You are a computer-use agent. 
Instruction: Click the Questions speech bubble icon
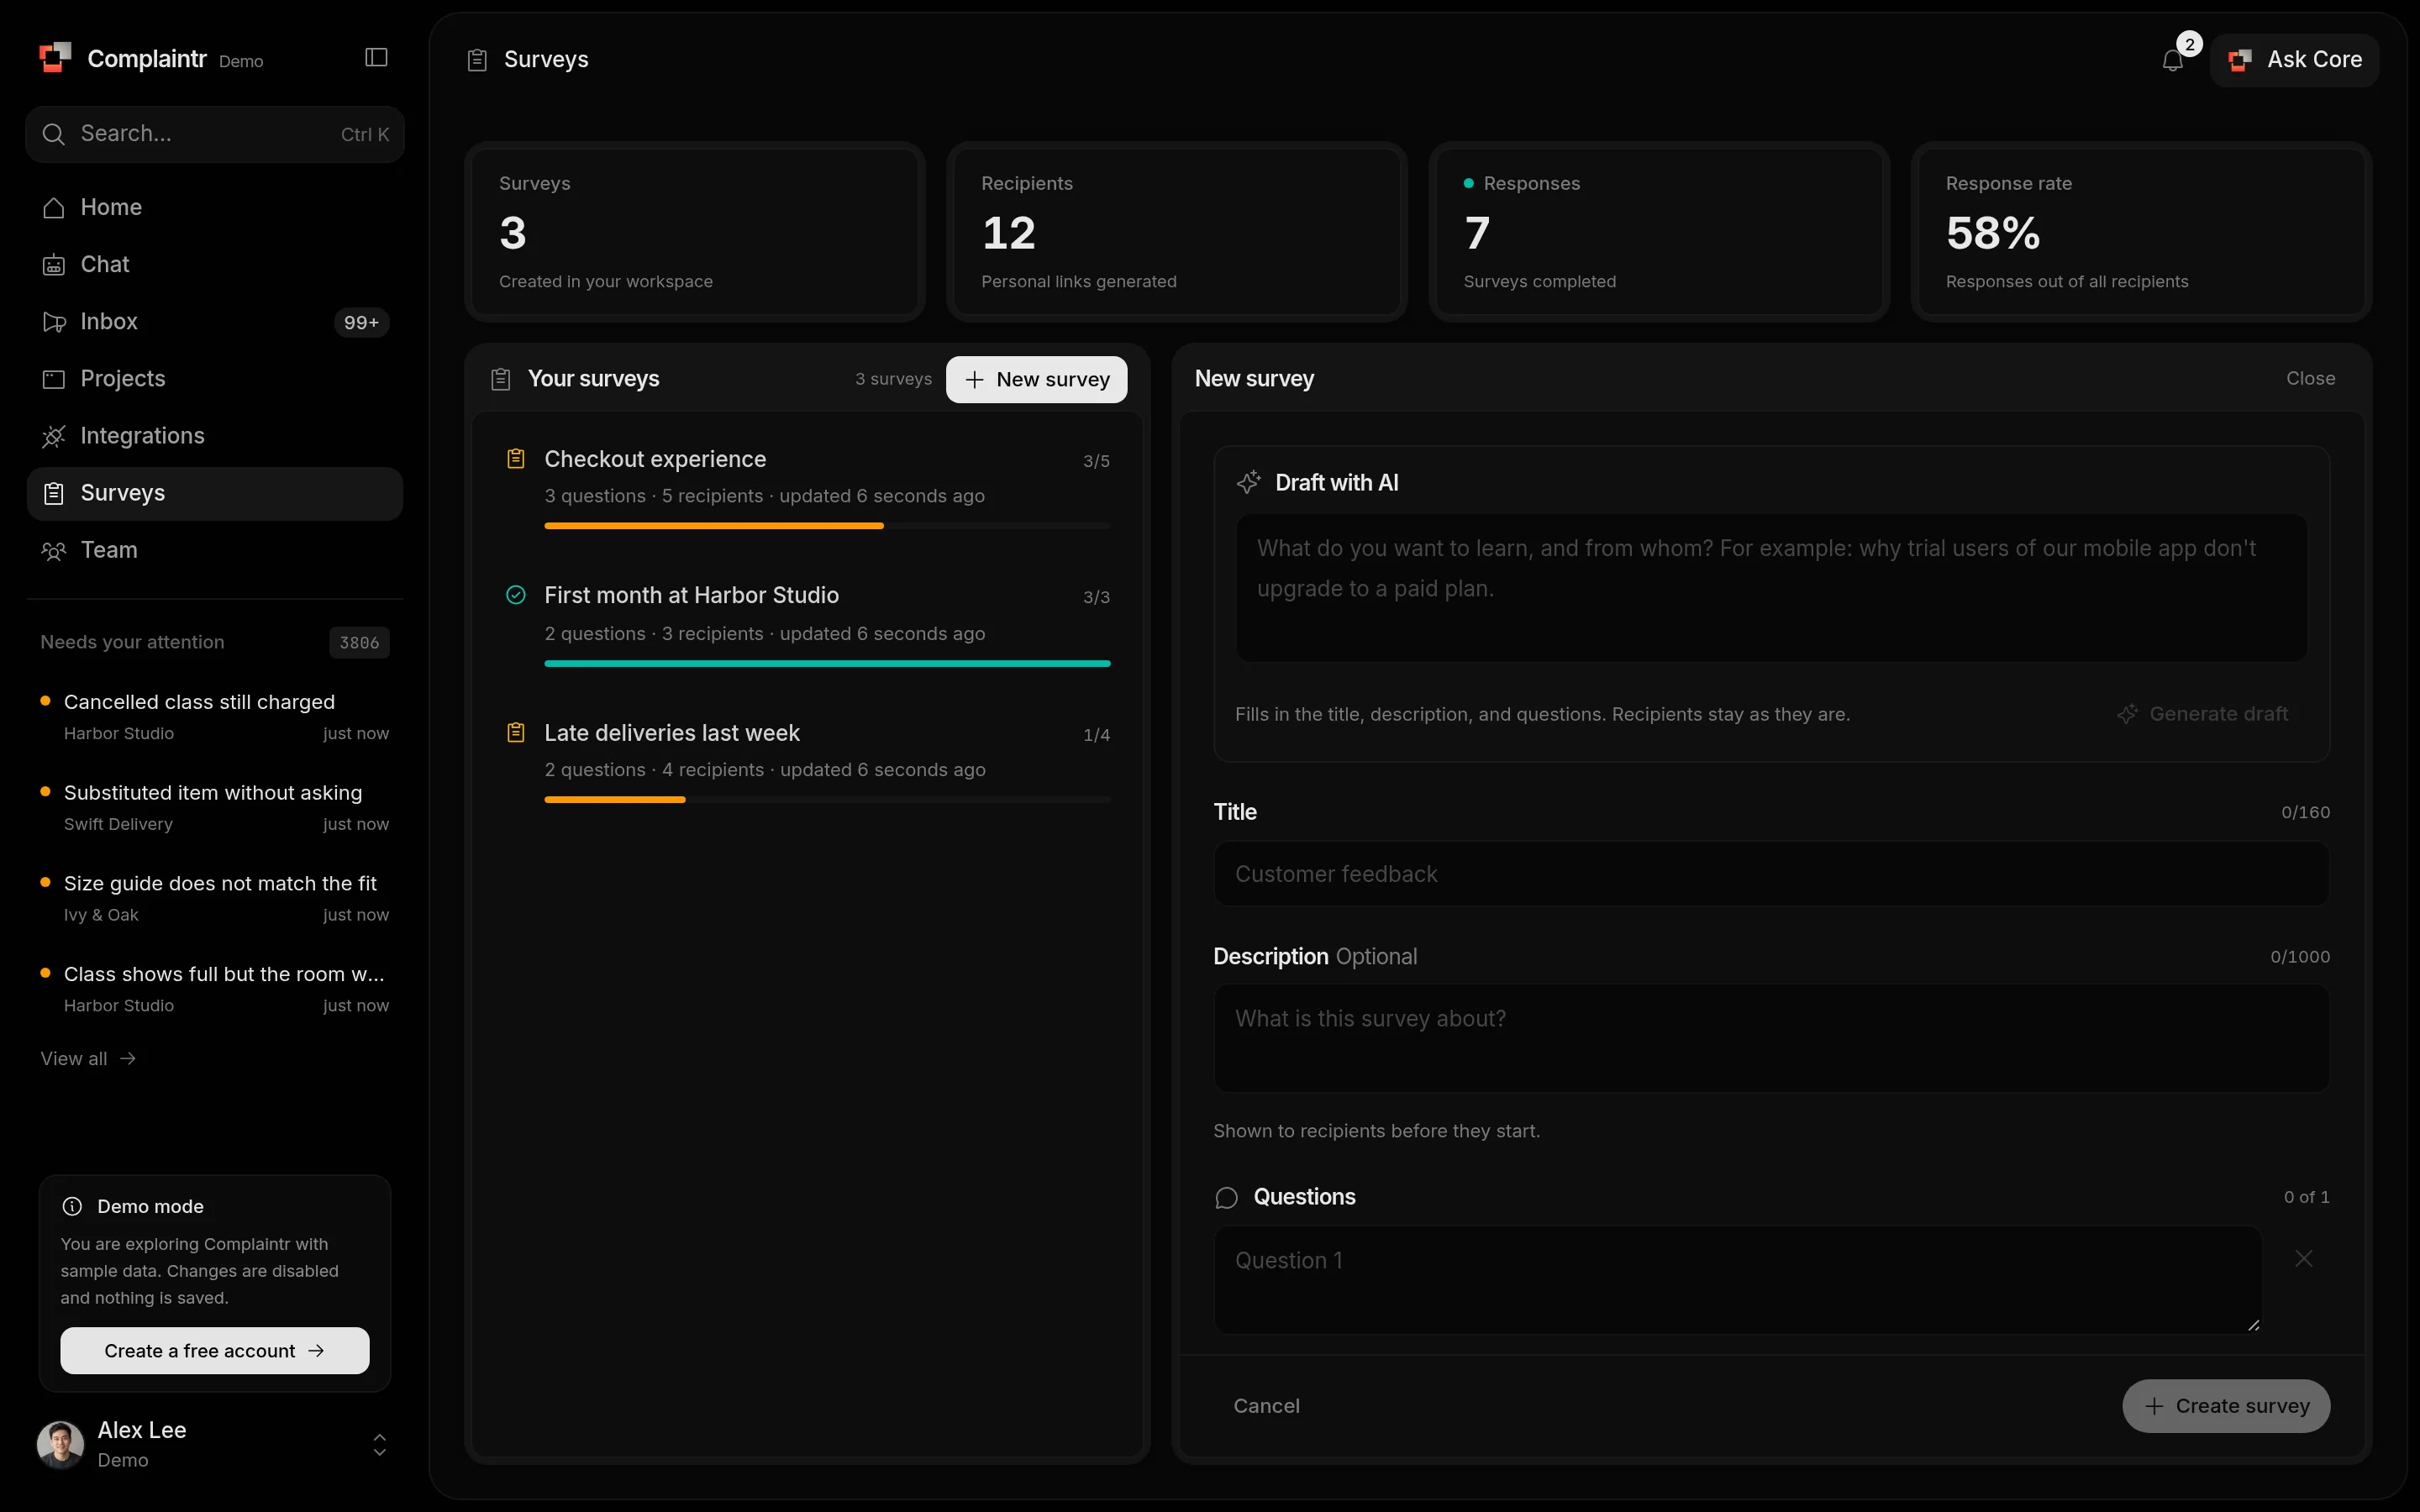point(1226,1198)
